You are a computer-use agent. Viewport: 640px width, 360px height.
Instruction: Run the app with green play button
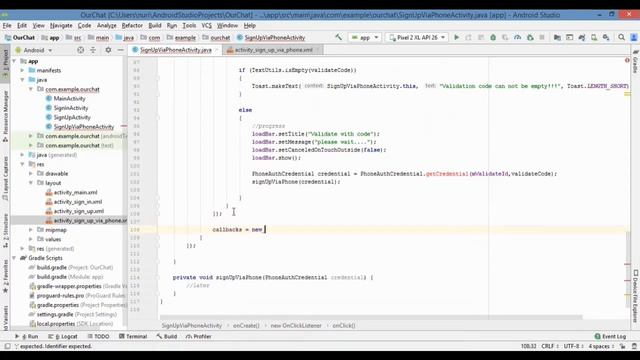tap(456, 37)
